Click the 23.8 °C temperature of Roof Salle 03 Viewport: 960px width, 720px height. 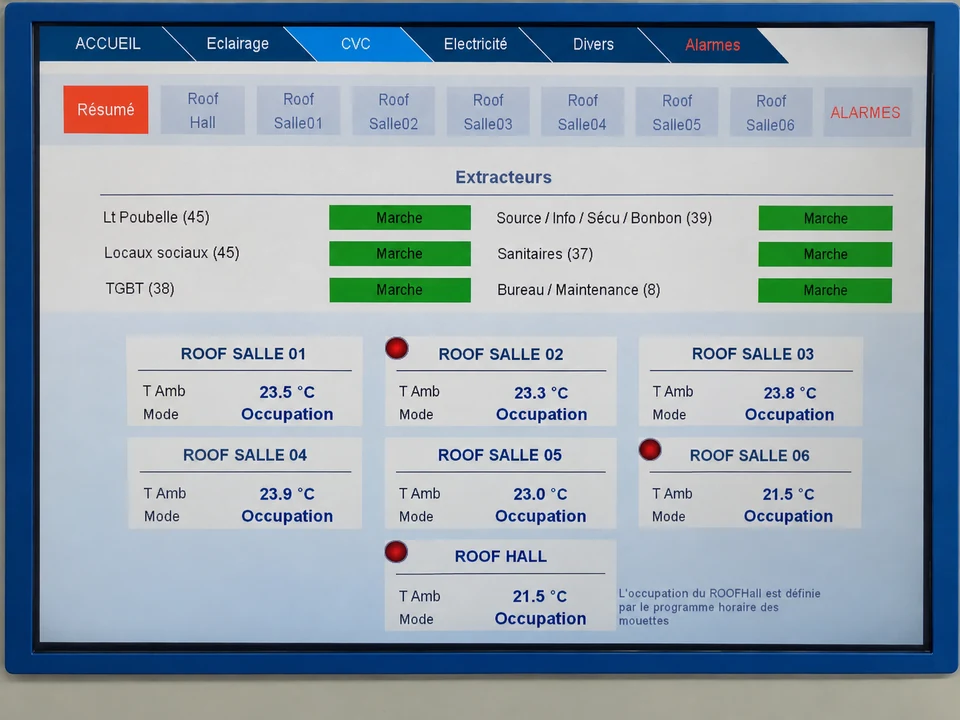tap(790, 392)
